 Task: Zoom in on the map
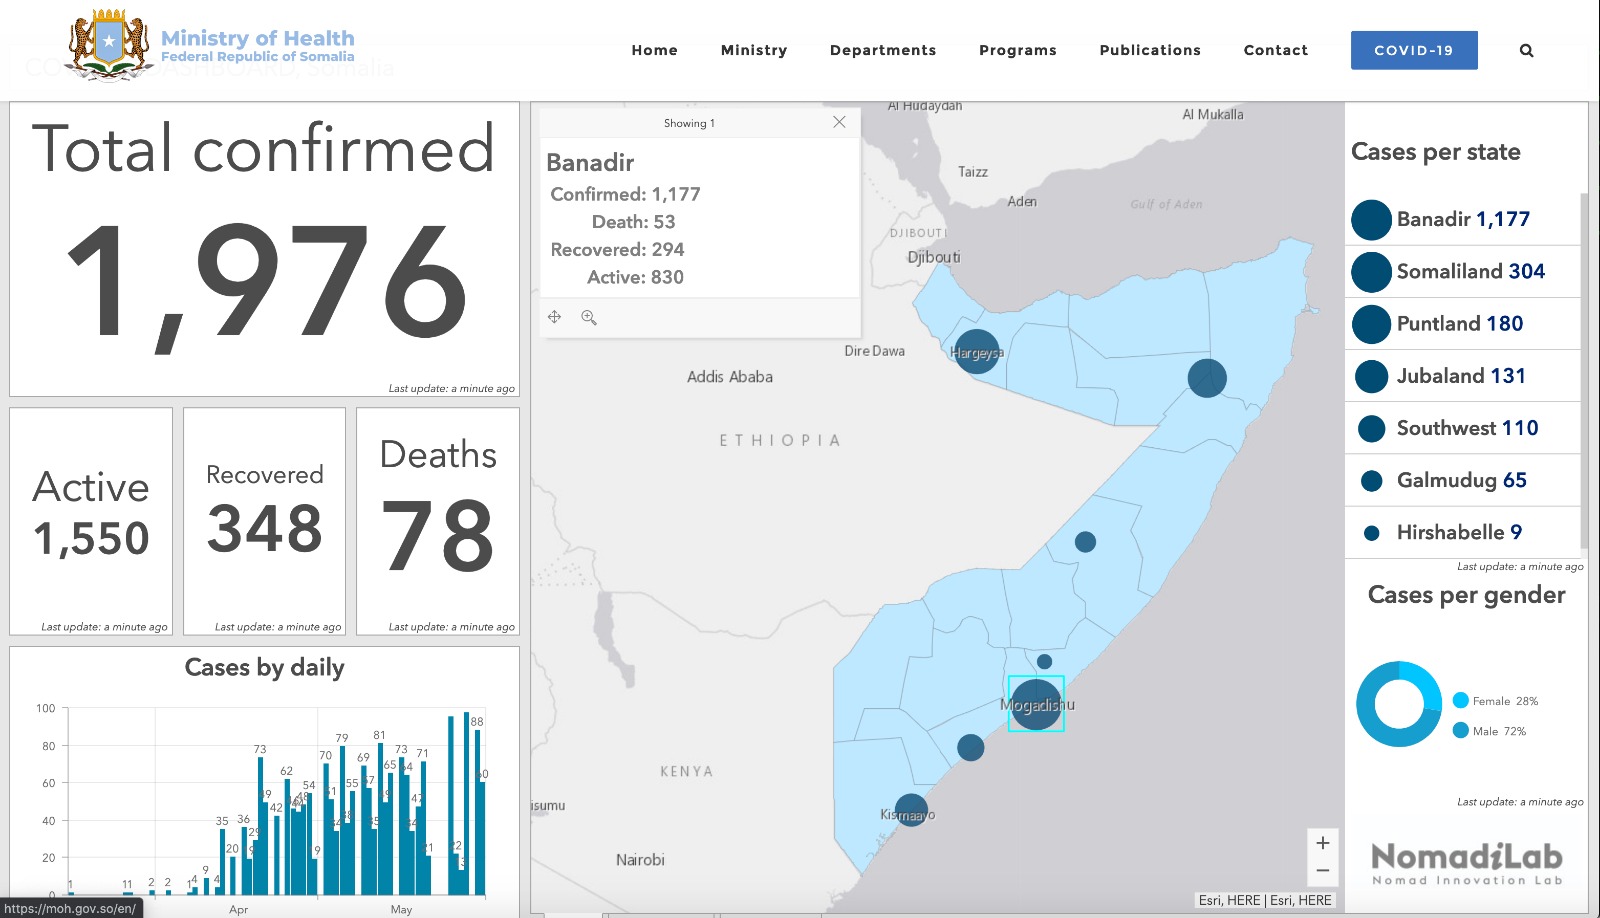(1322, 843)
